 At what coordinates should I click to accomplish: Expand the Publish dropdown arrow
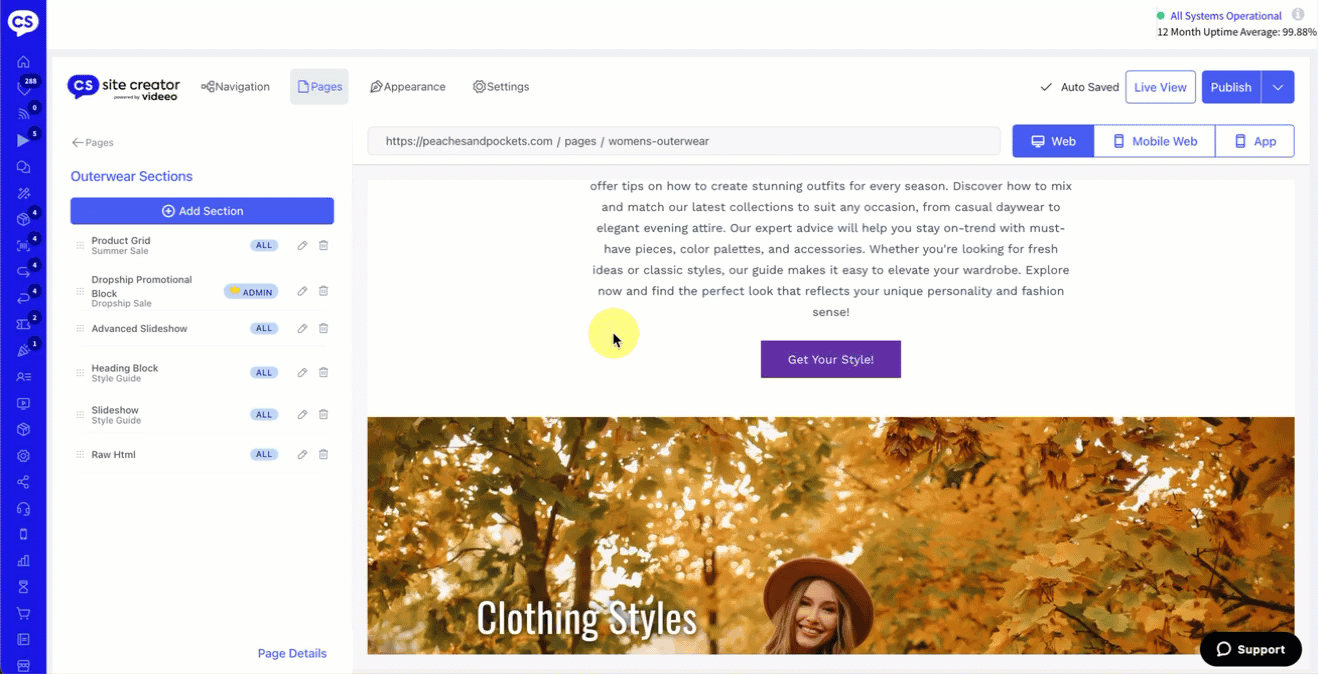[1278, 88]
